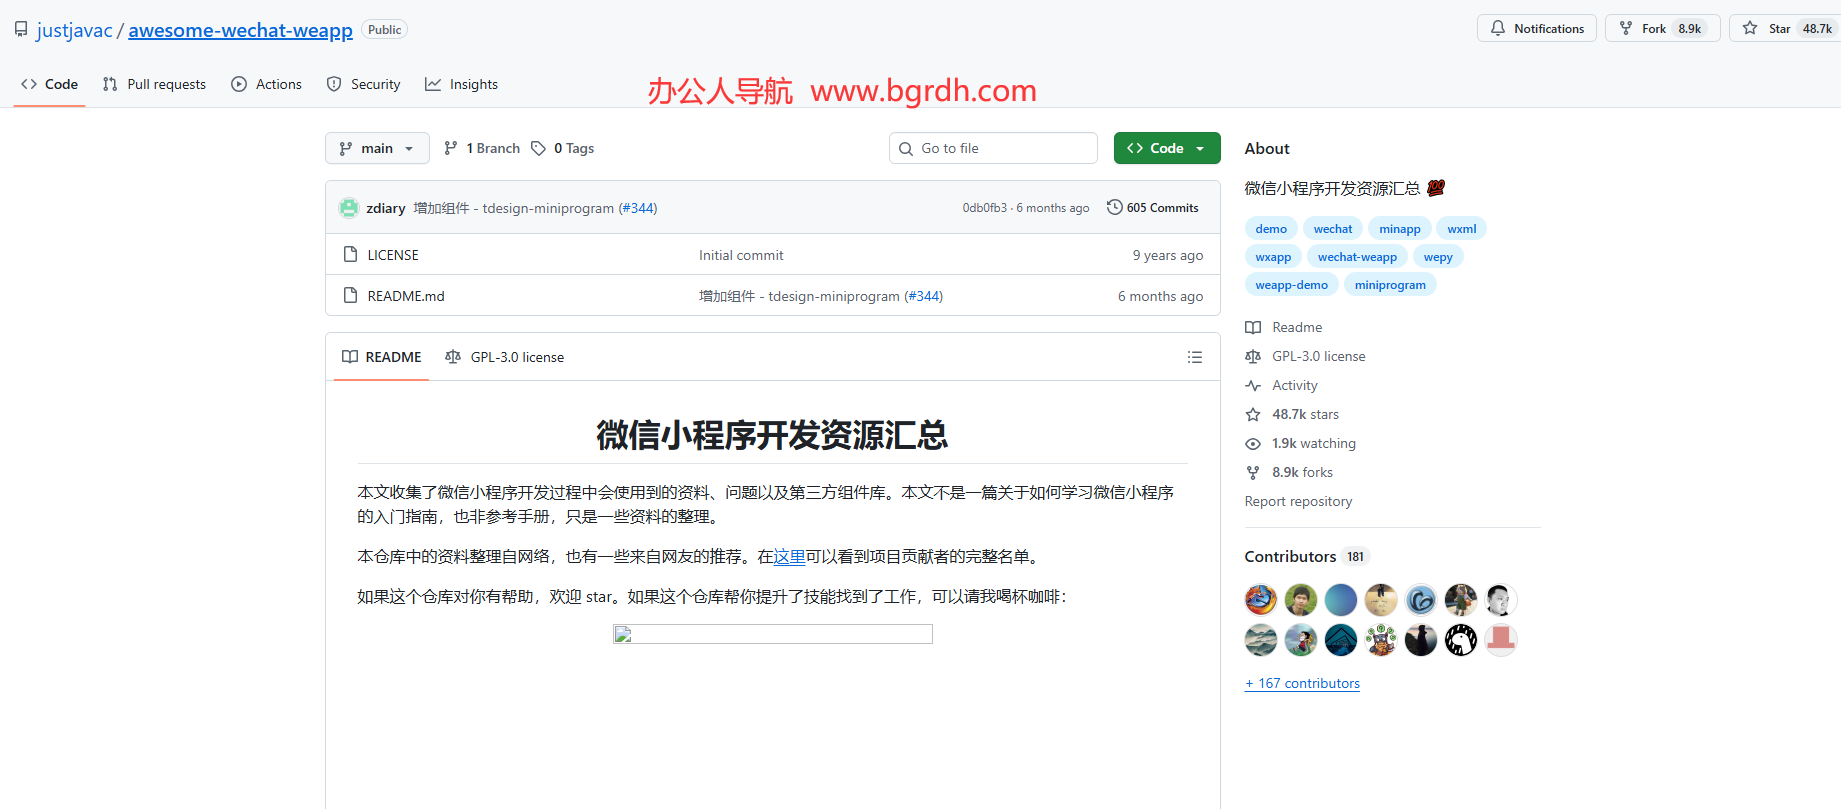Open the first contributor avatar with Firefox logo

tap(1261, 600)
